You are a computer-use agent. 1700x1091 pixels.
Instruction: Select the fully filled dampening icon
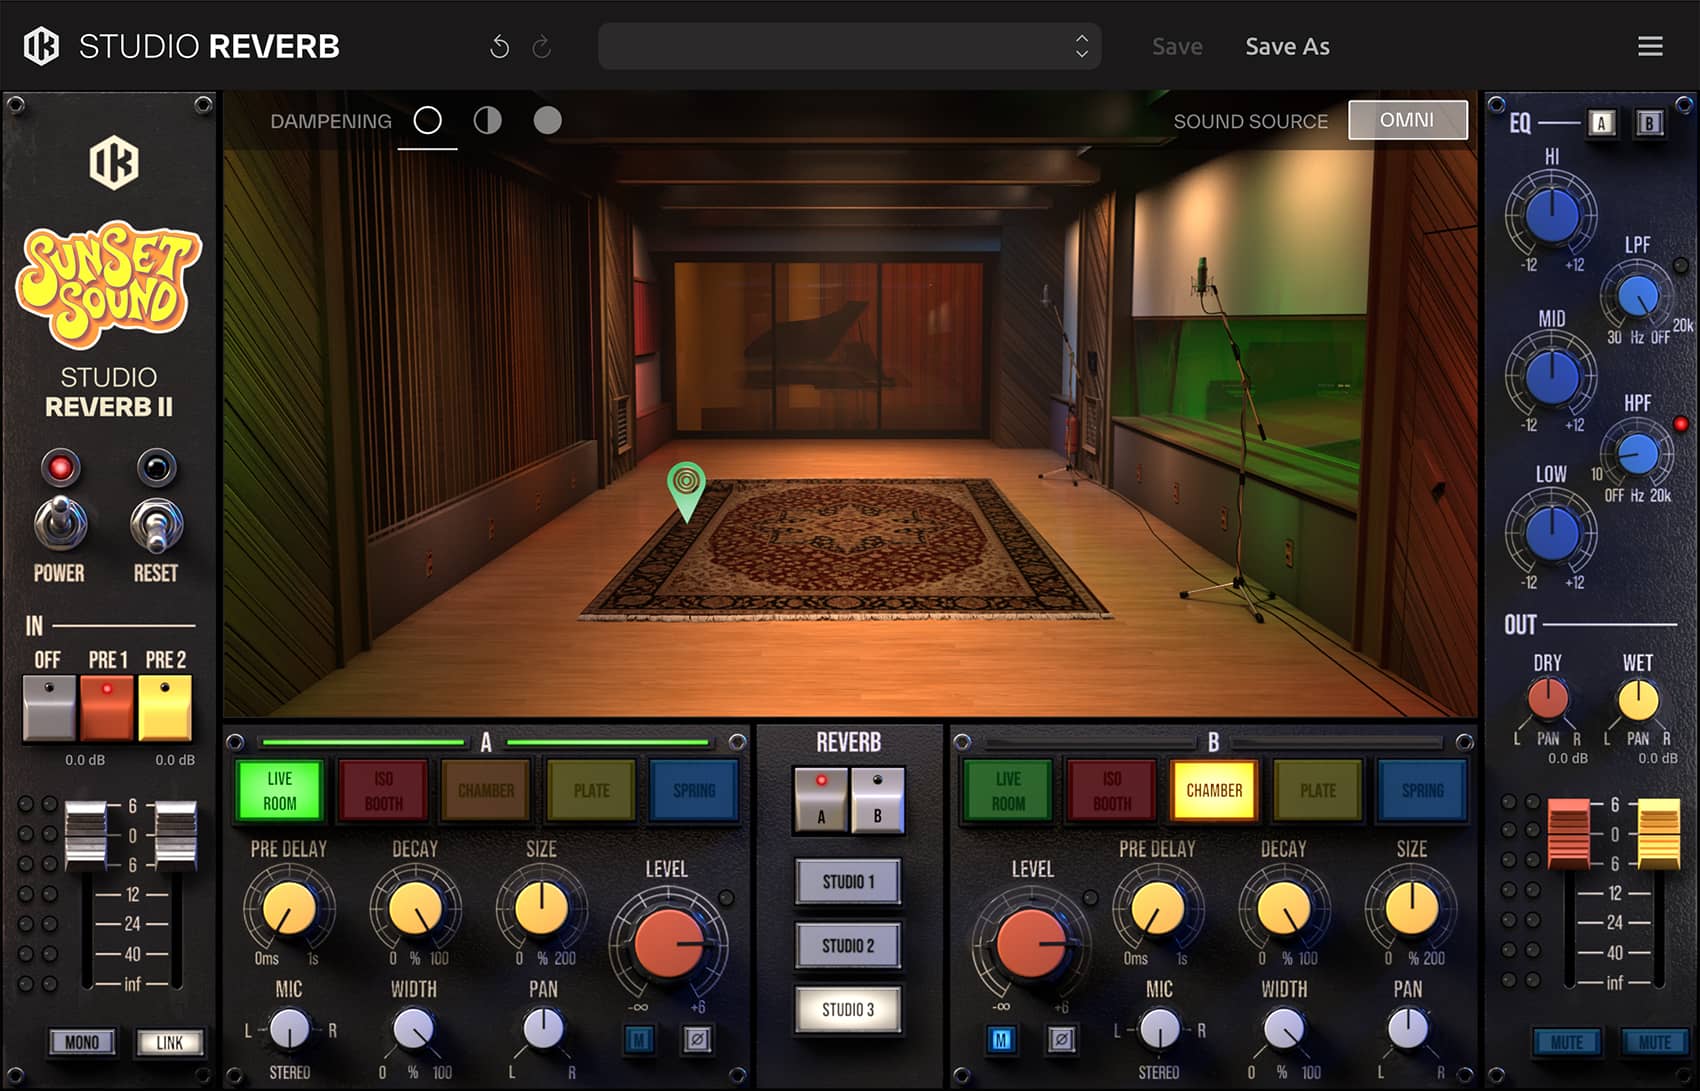pos(547,121)
